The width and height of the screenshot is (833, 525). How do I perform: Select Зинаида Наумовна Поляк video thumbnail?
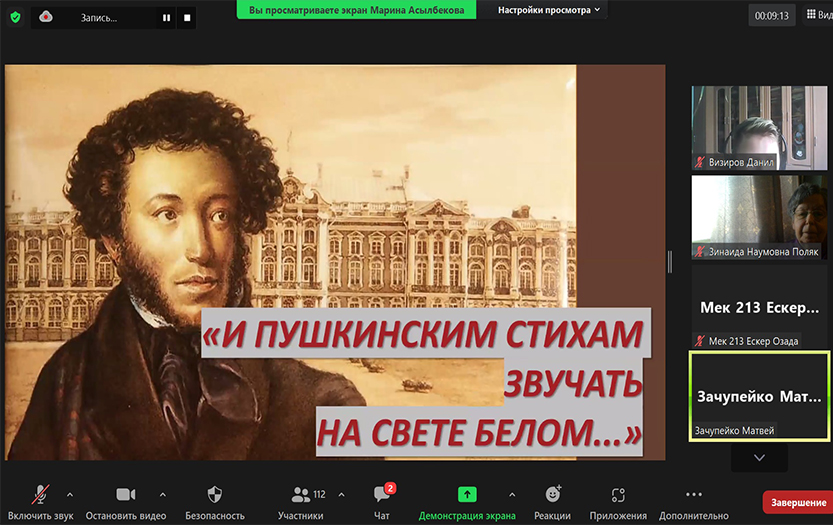(759, 217)
